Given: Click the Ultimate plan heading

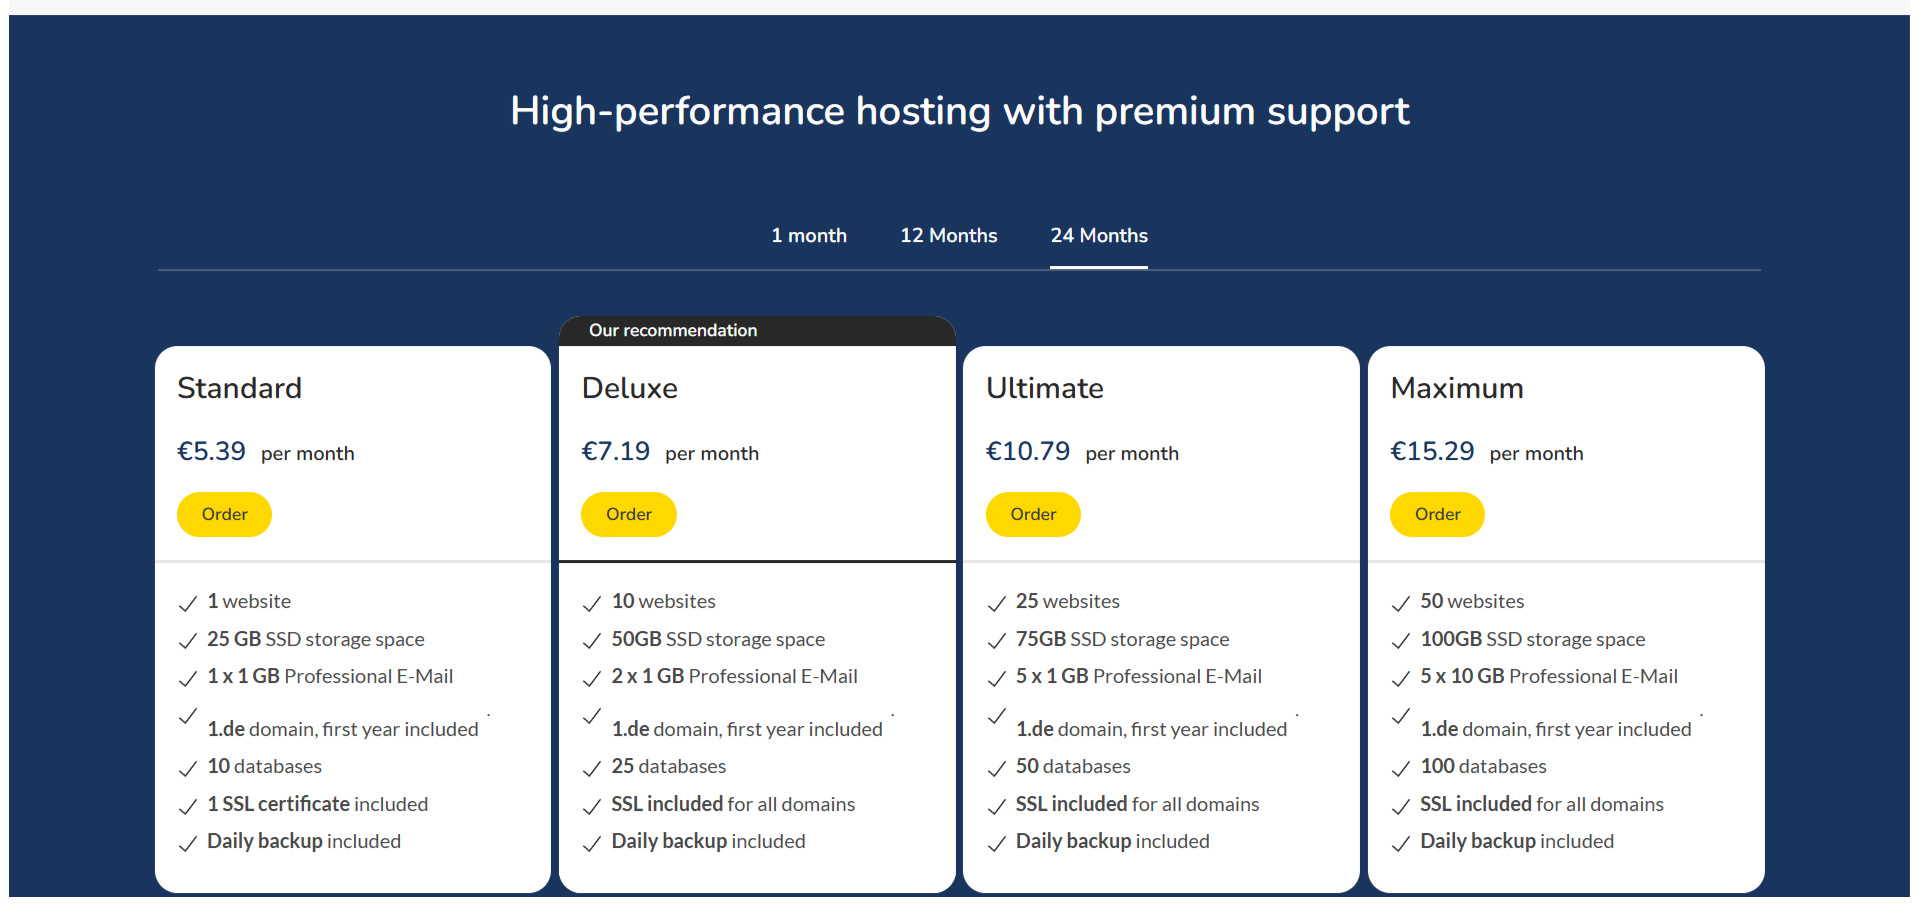Looking at the screenshot, I should pos(1044,388).
